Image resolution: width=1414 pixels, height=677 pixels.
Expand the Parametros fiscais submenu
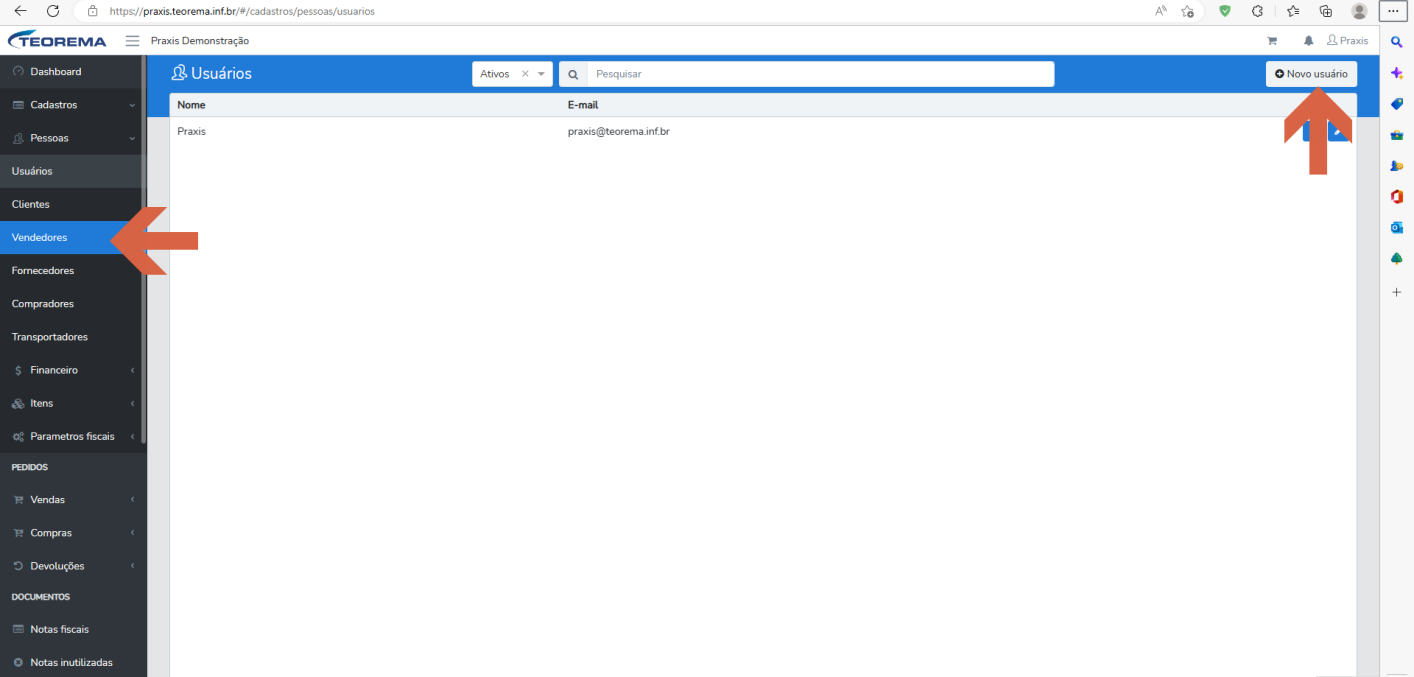(73, 436)
